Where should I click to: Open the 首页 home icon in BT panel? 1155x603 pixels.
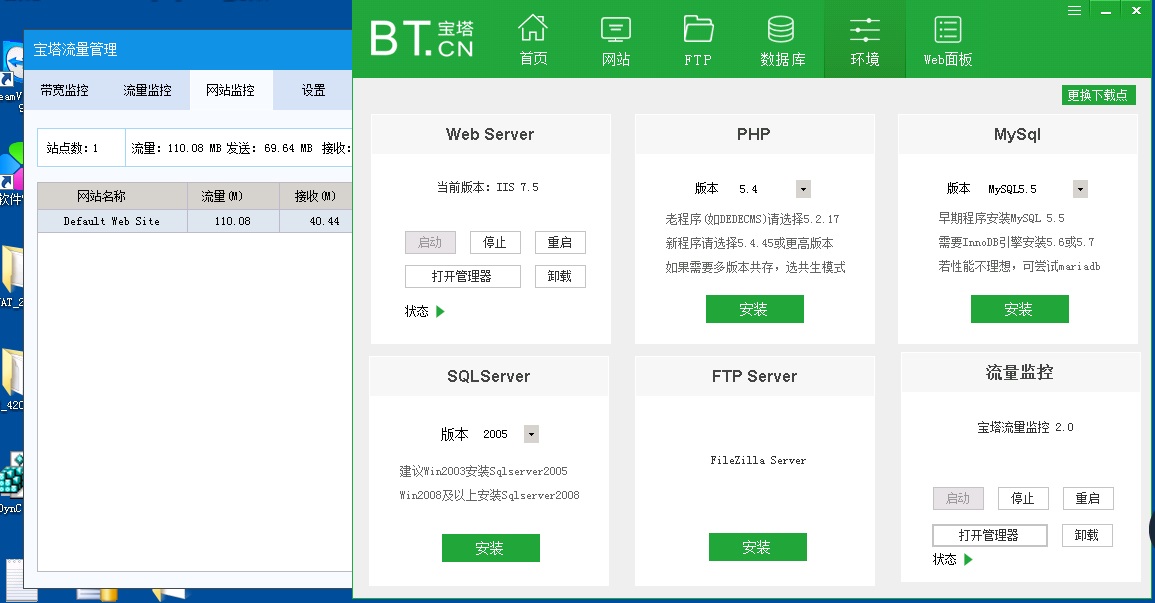tap(533, 40)
